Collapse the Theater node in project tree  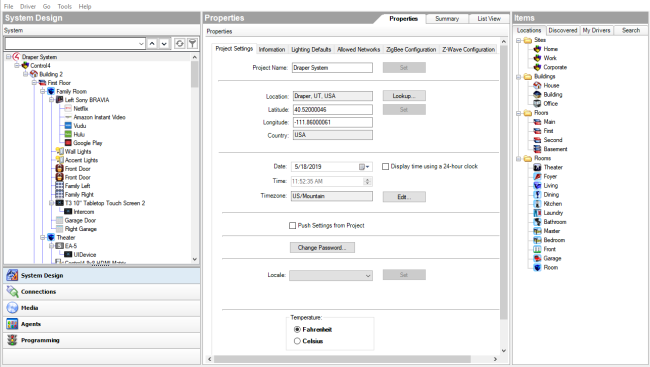(x=43, y=238)
